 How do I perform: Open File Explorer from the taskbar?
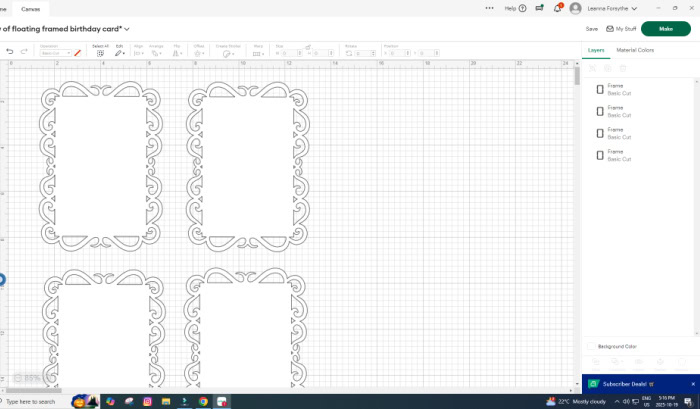pyautogui.click(x=166, y=401)
